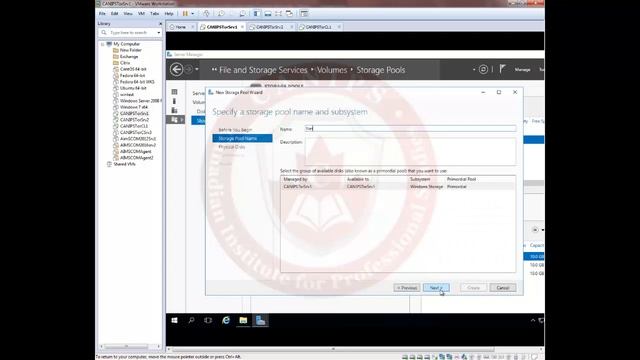Image resolution: width=640 pixels, height=360 pixels.
Task: Open the notifications flag icon
Action: click(x=503, y=69)
